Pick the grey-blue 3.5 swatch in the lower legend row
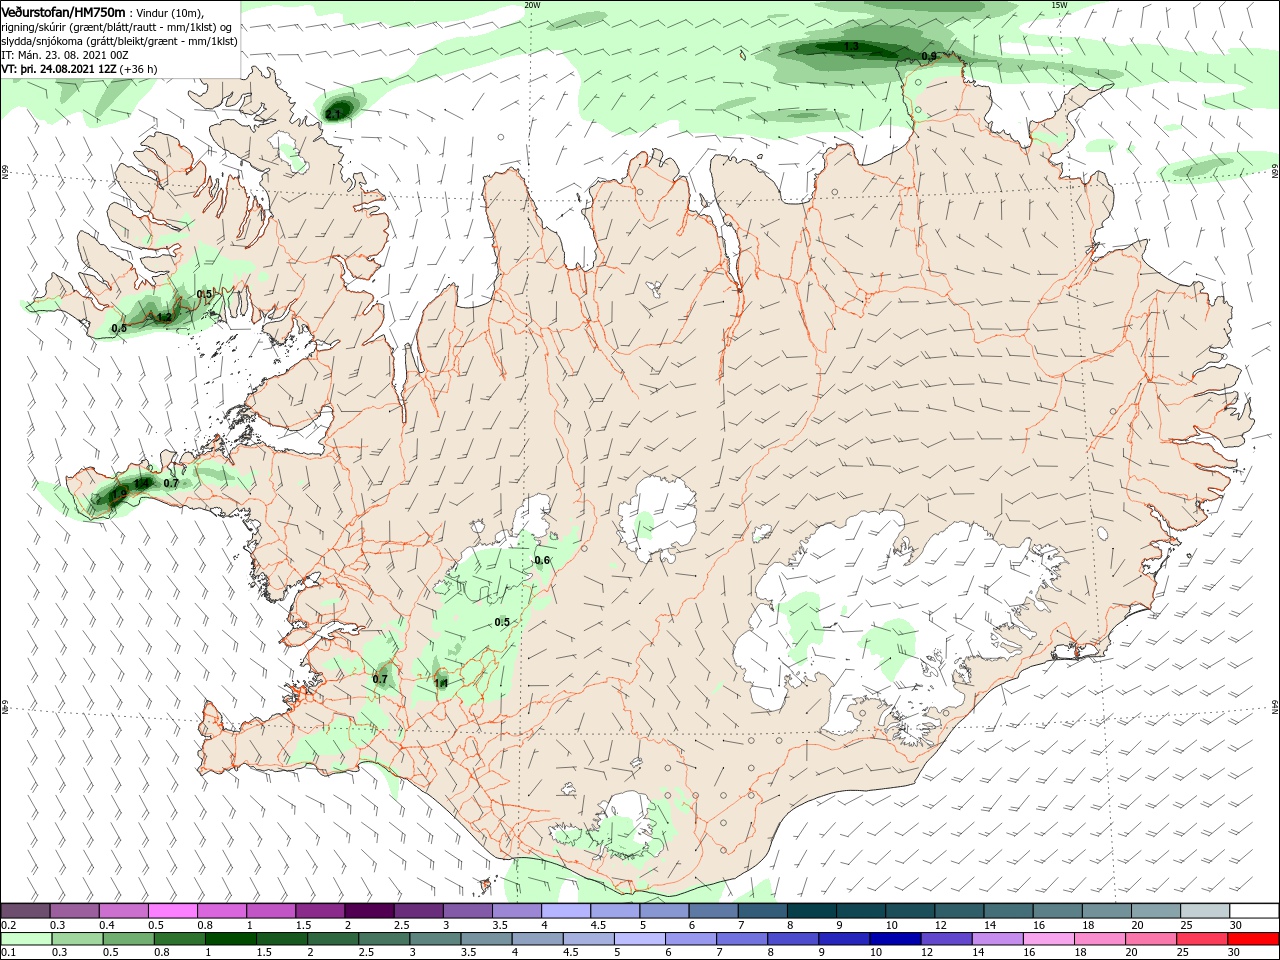This screenshot has width=1280, height=960. tap(487, 938)
